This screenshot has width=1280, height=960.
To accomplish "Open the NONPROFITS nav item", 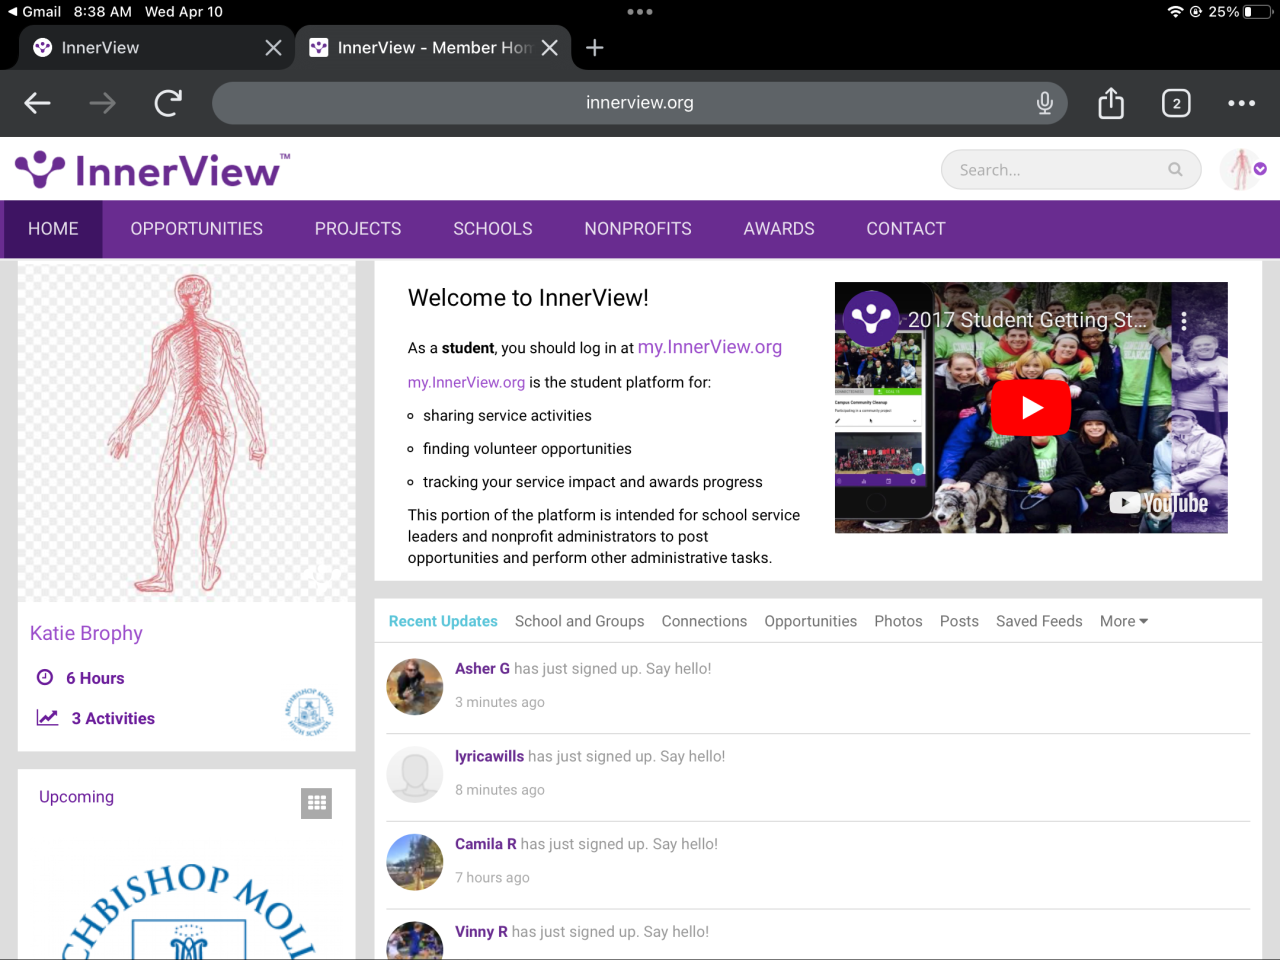I will coord(638,229).
